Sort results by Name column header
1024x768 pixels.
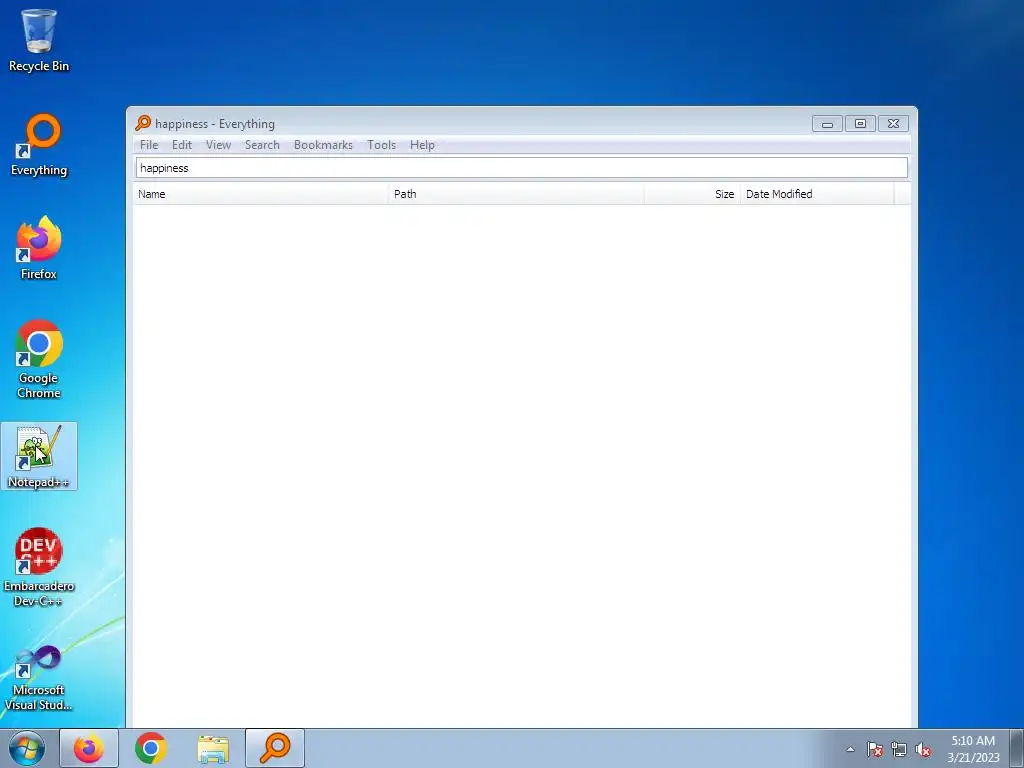(261, 194)
